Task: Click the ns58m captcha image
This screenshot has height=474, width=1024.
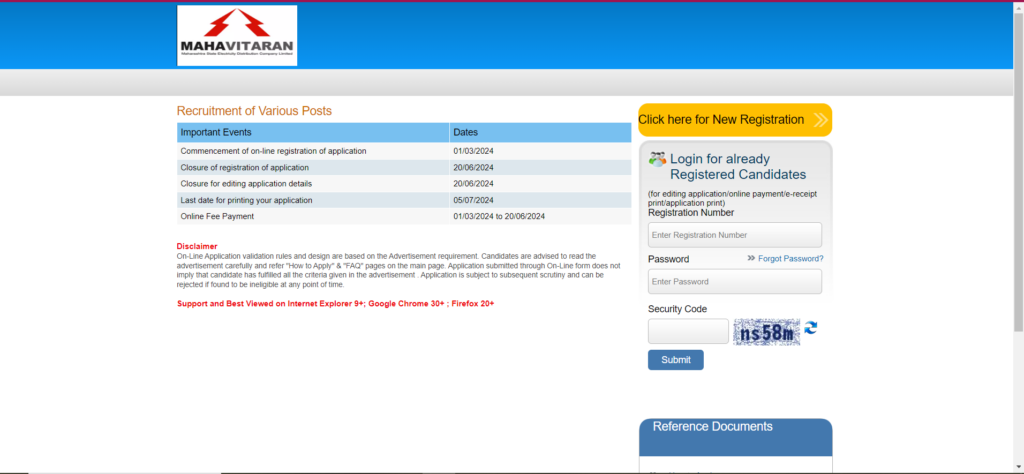Action: [x=767, y=332]
